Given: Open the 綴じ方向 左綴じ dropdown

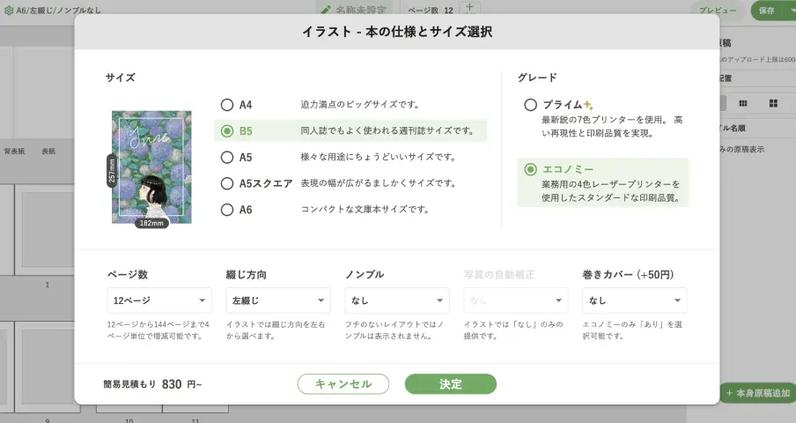Looking at the screenshot, I should tap(278, 300).
